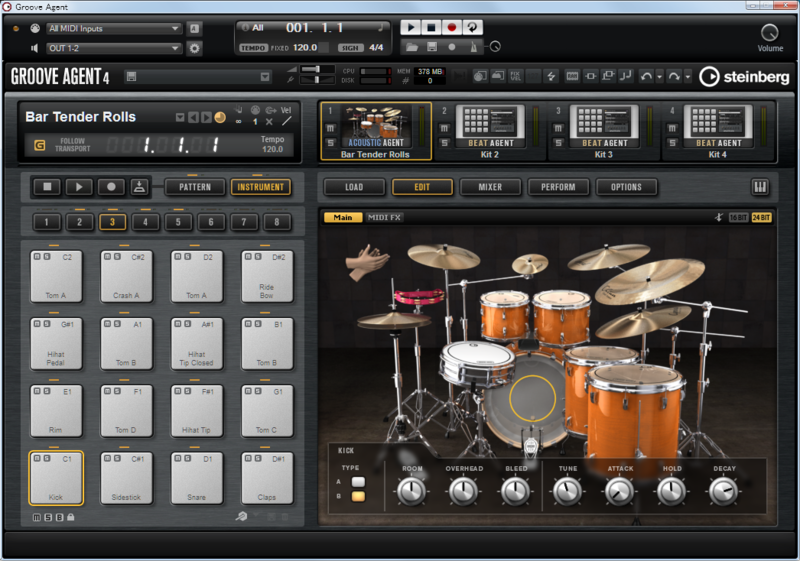Toggle the keyboard display icon

[x=760, y=187]
